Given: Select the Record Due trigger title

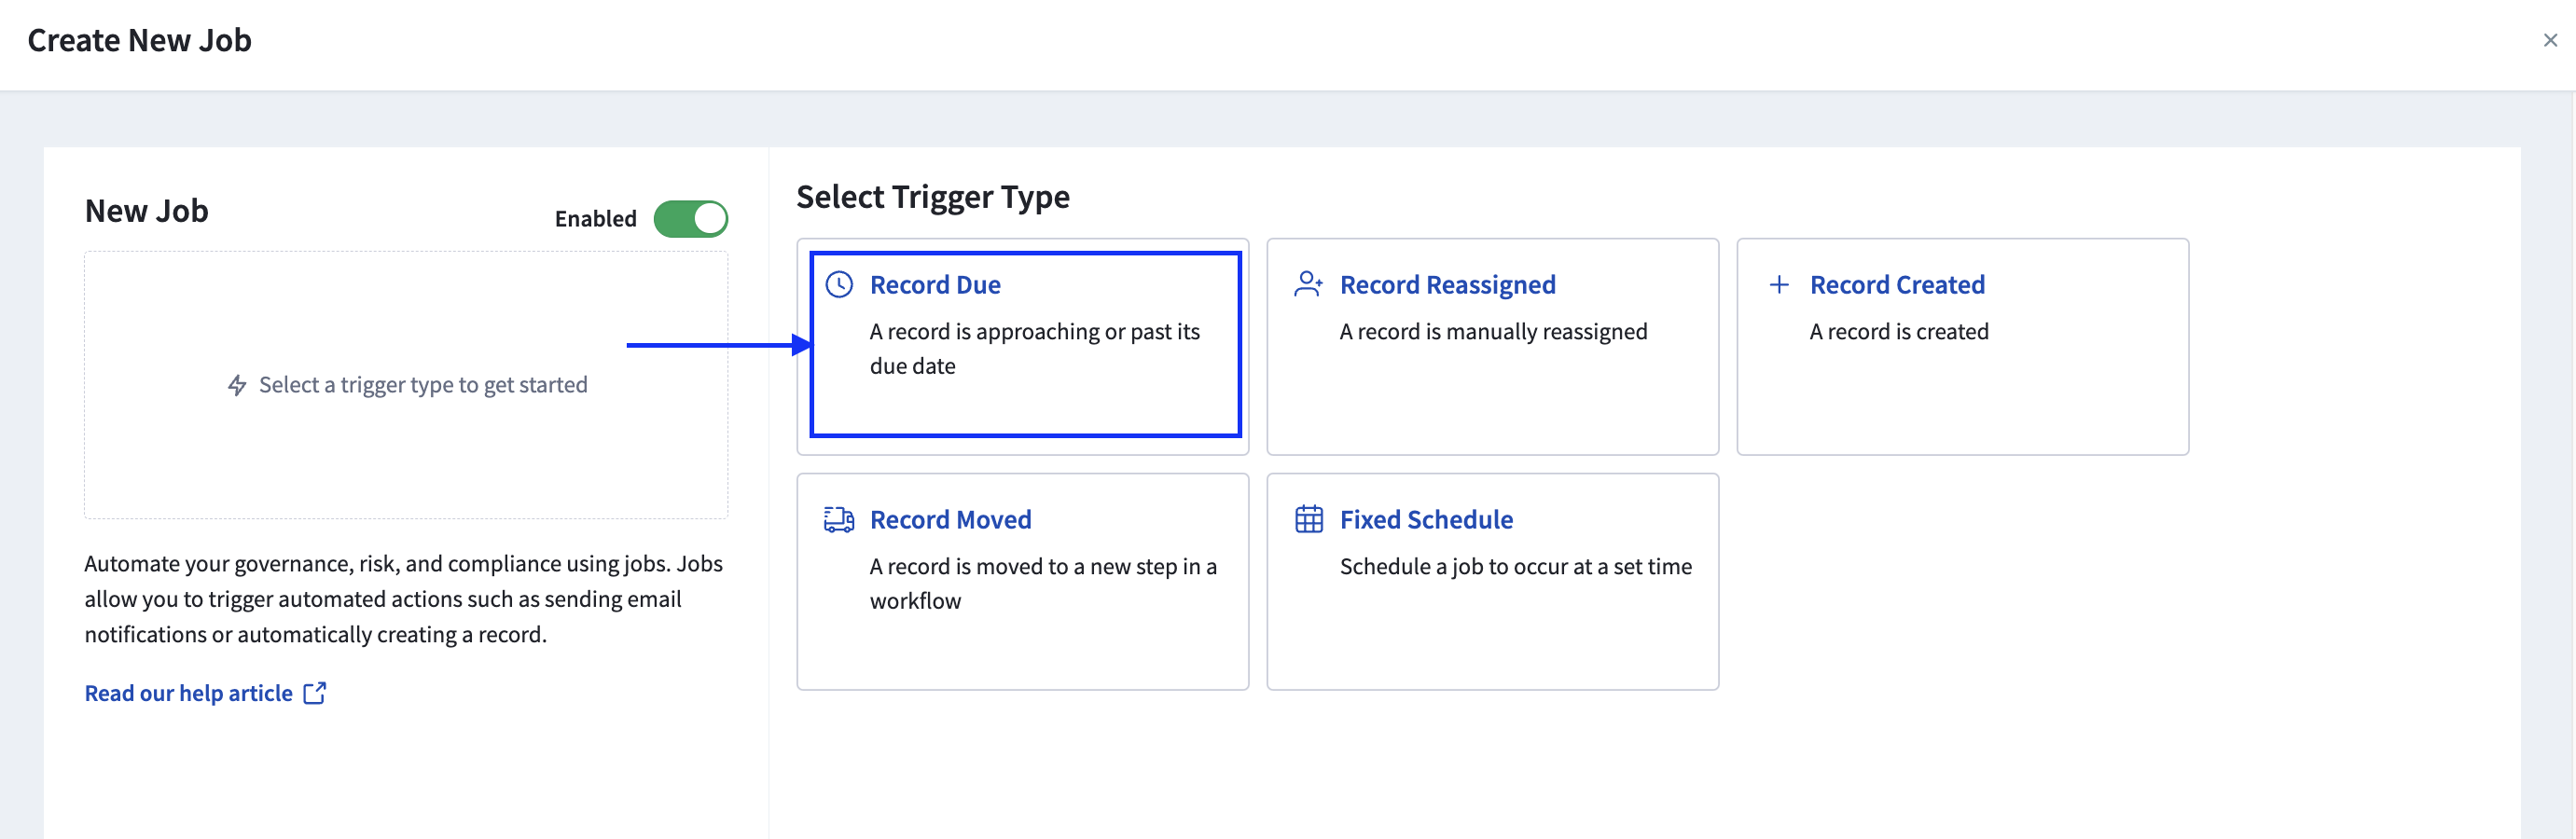Looking at the screenshot, I should click(935, 285).
